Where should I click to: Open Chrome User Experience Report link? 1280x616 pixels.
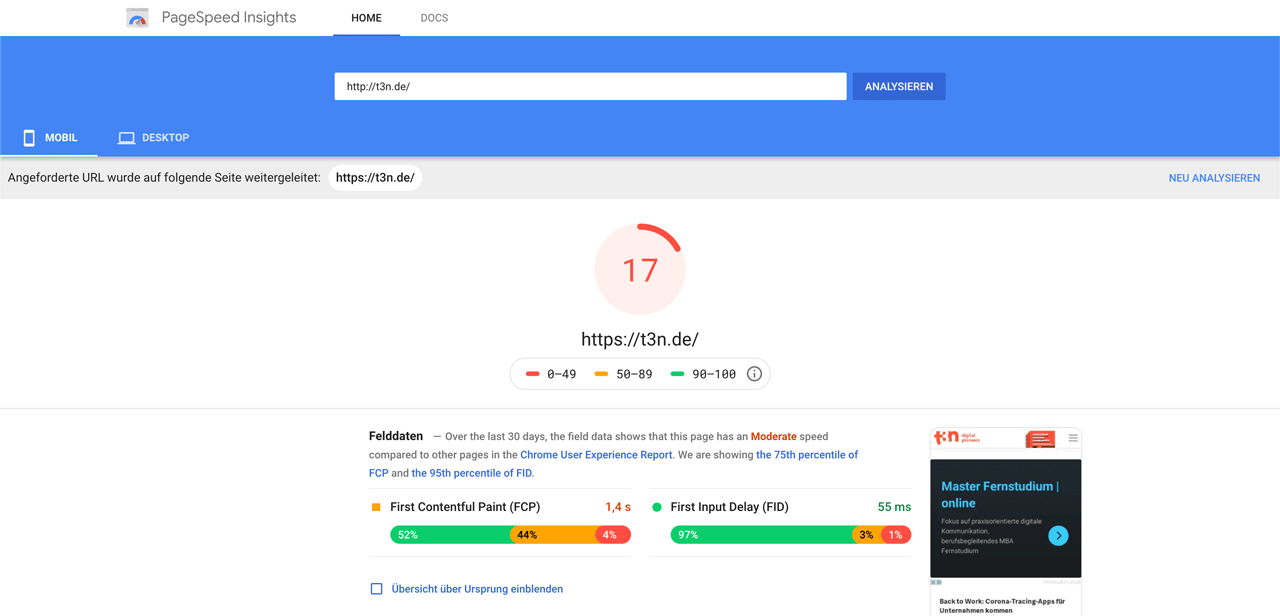coord(596,455)
